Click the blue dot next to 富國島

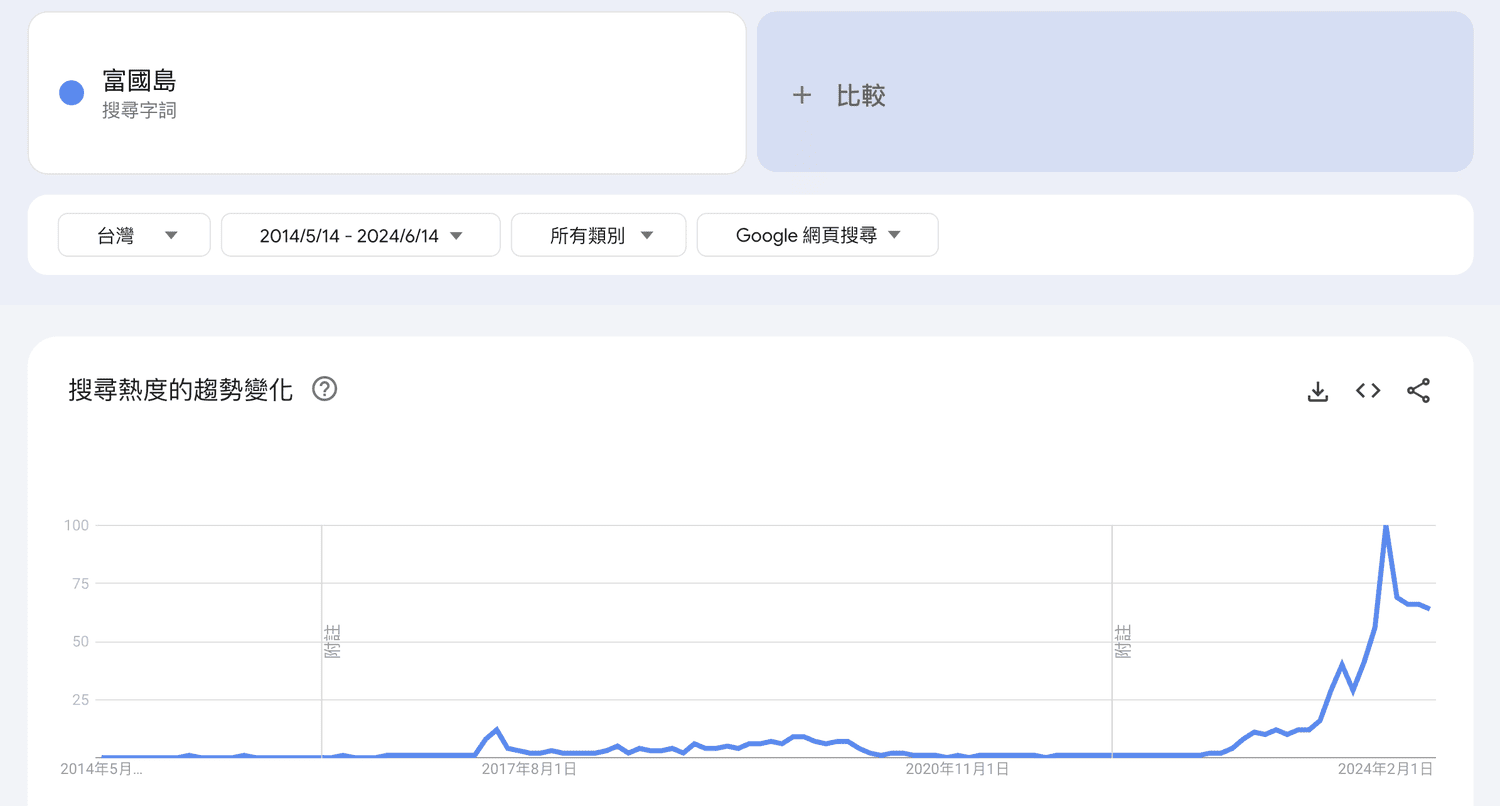(71, 93)
